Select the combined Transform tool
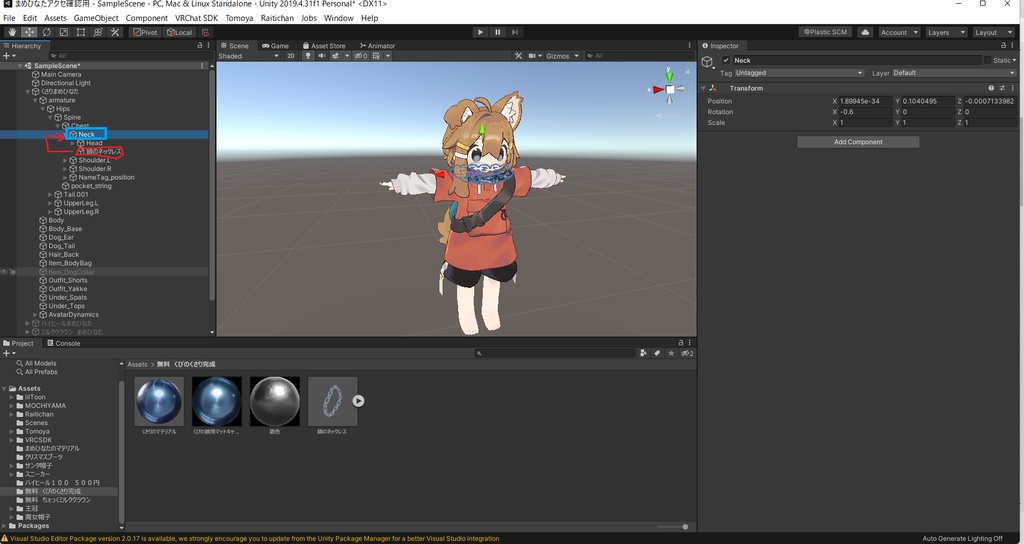The width and height of the screenshot is (1024, 544). (x=98, y=32)
